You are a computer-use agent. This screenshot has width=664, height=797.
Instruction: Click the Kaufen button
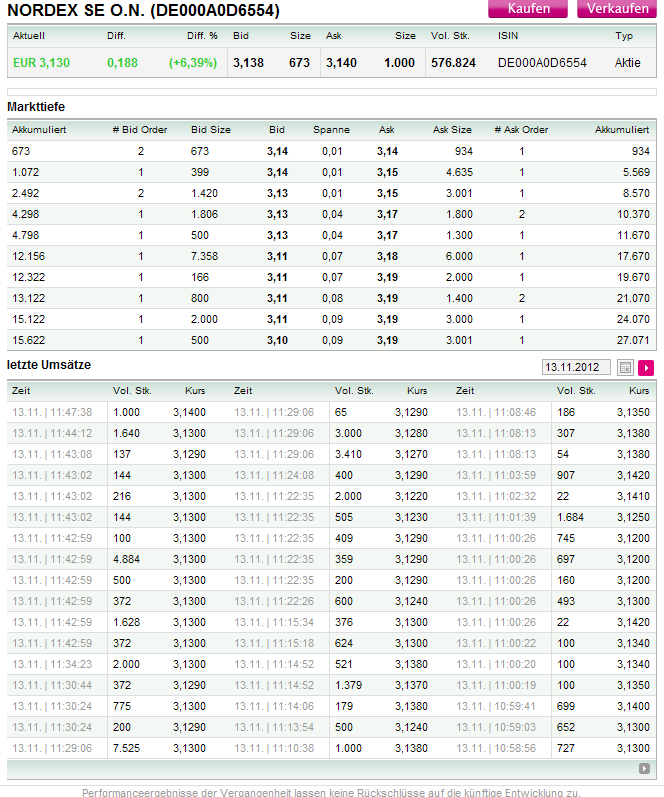(x=529, y=9)
